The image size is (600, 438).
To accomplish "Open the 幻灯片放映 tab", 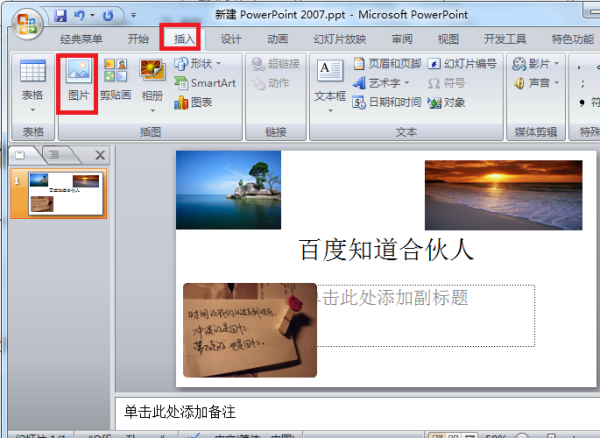I will pyautogui.click(x=340, y=39).
